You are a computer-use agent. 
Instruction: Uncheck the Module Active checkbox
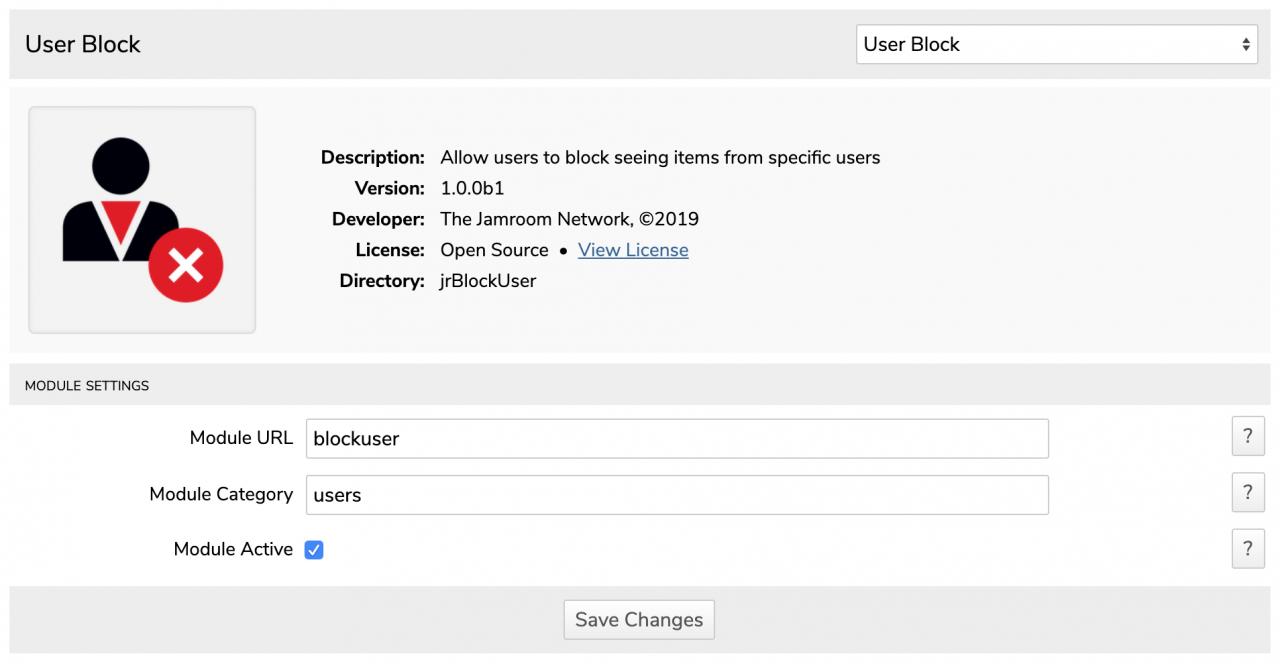coord(314,550)
